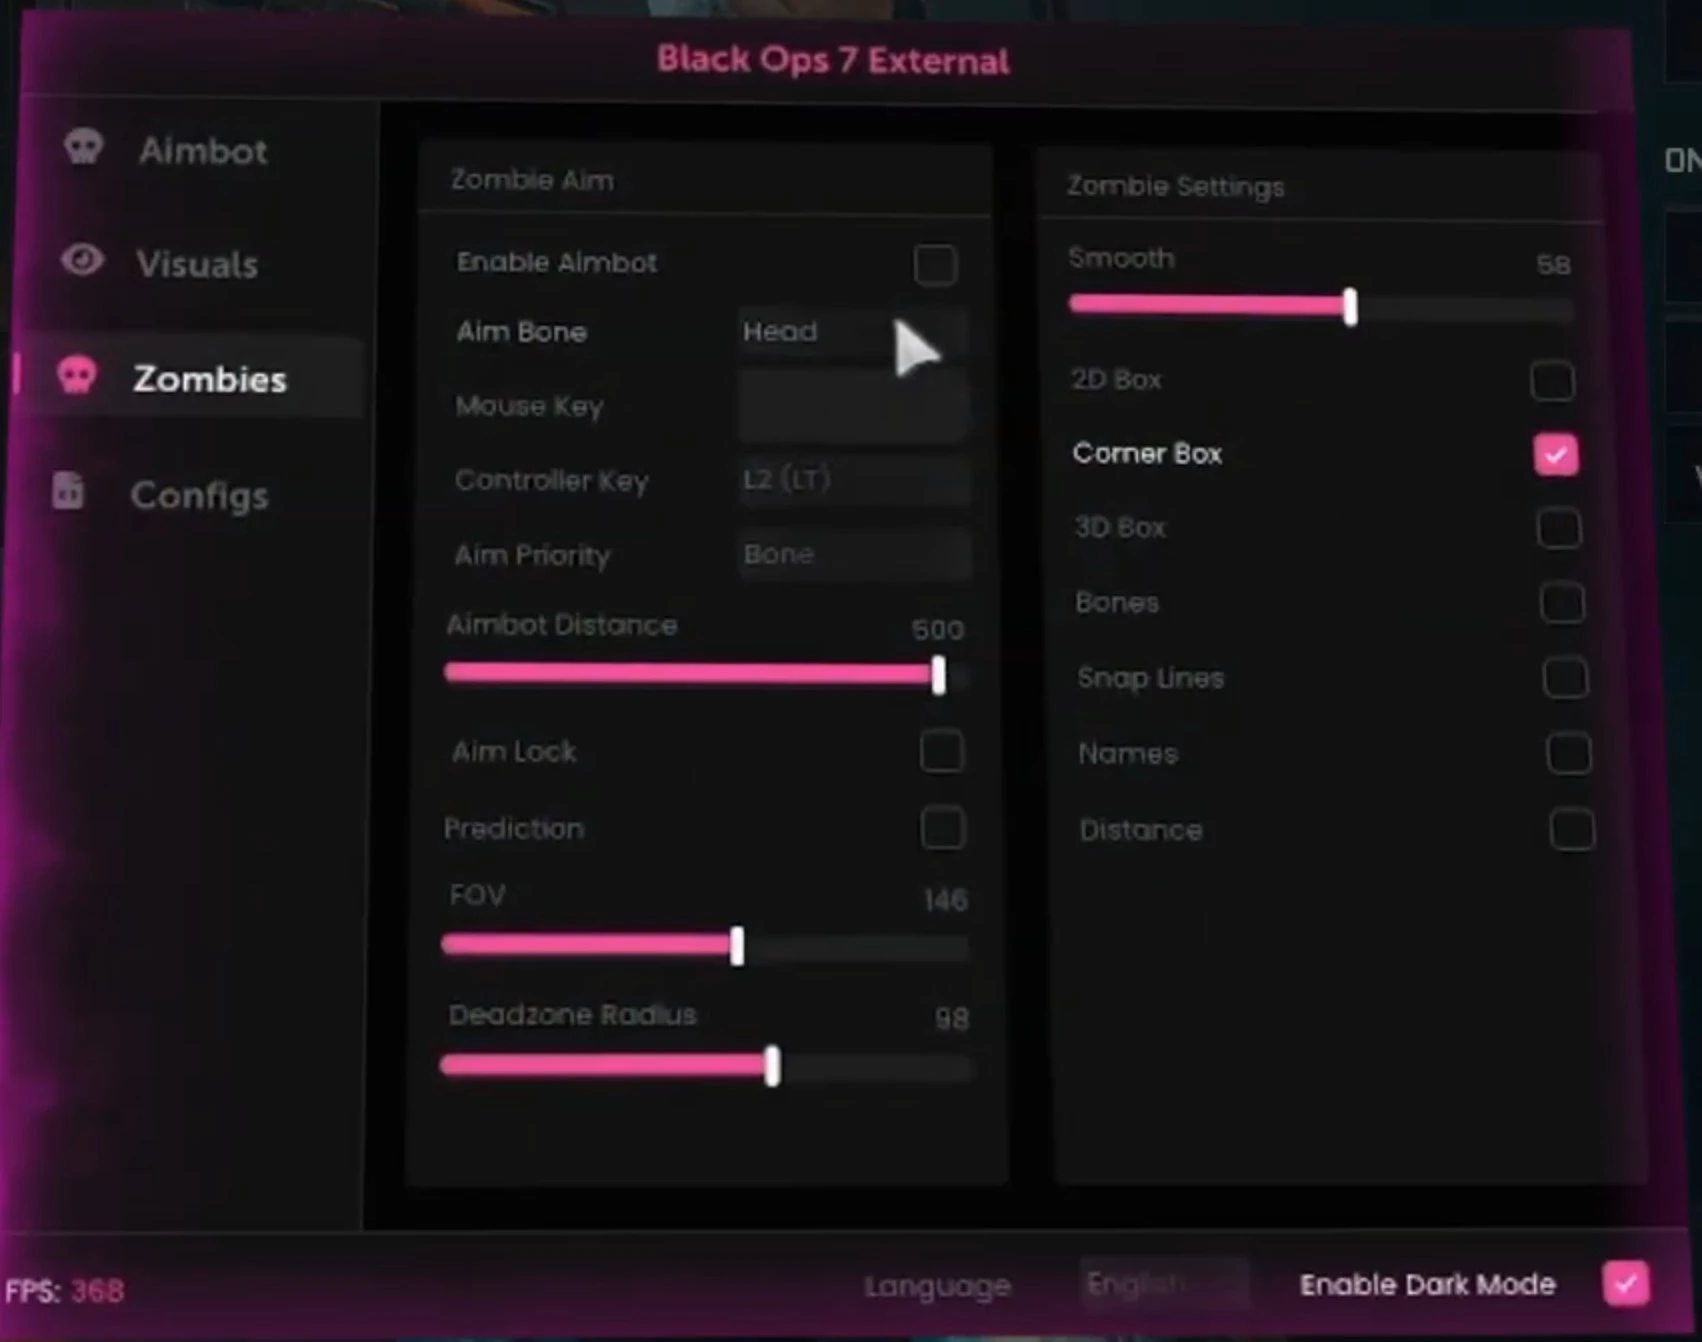
Task: Enable the 2D Box checkbox
Action: pos(1552,380)
